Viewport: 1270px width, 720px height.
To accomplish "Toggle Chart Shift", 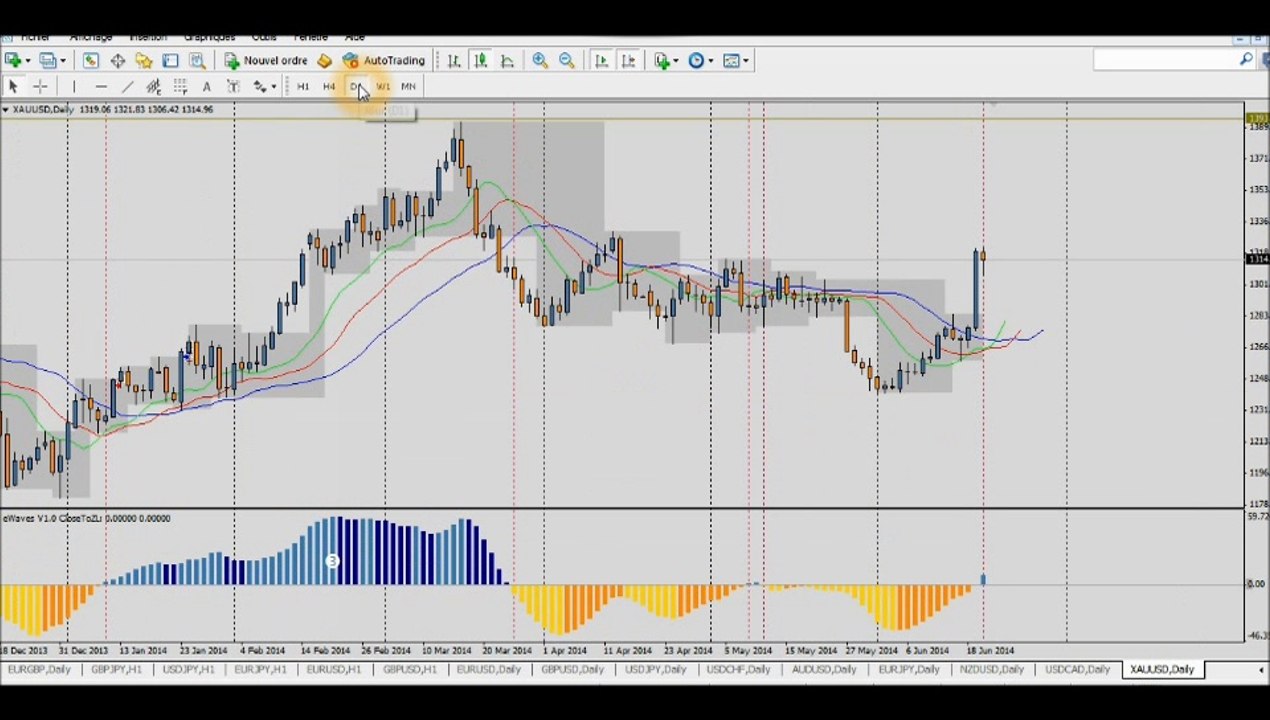I will pos(628,61).
